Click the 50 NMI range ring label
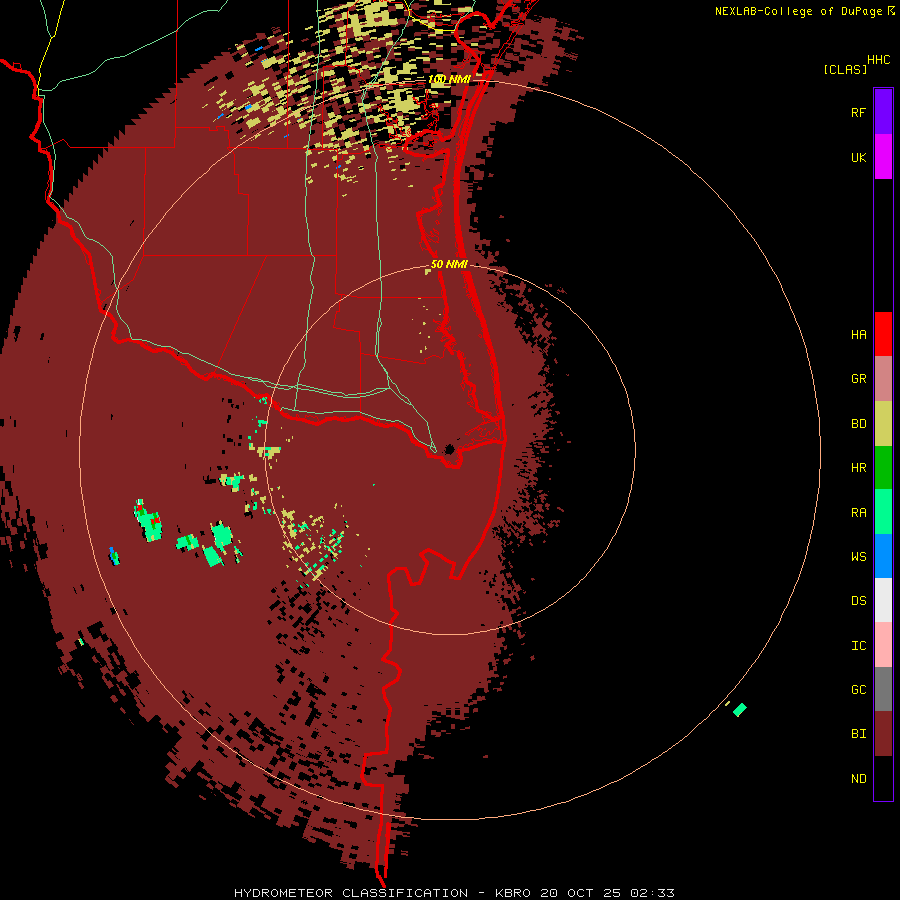 coord(449,264)
